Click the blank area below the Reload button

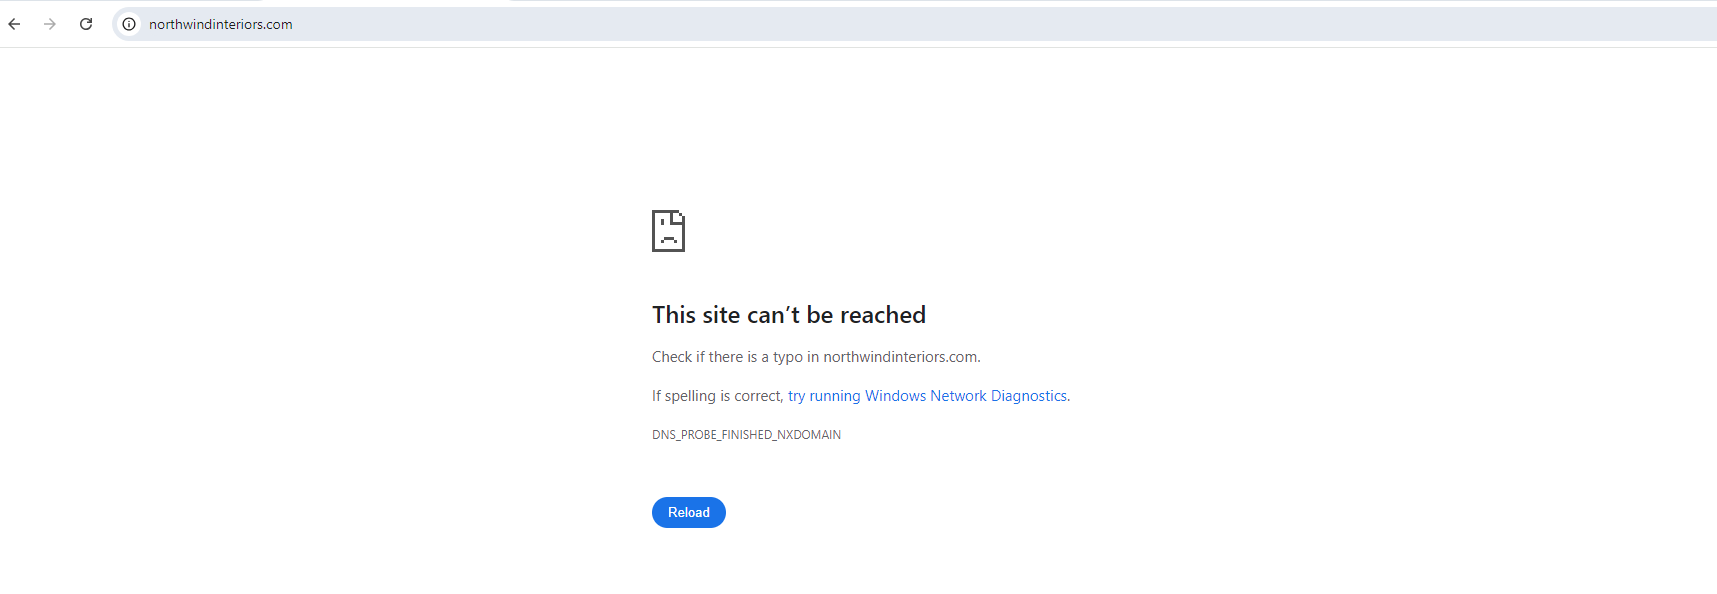[x=689, y=565]
